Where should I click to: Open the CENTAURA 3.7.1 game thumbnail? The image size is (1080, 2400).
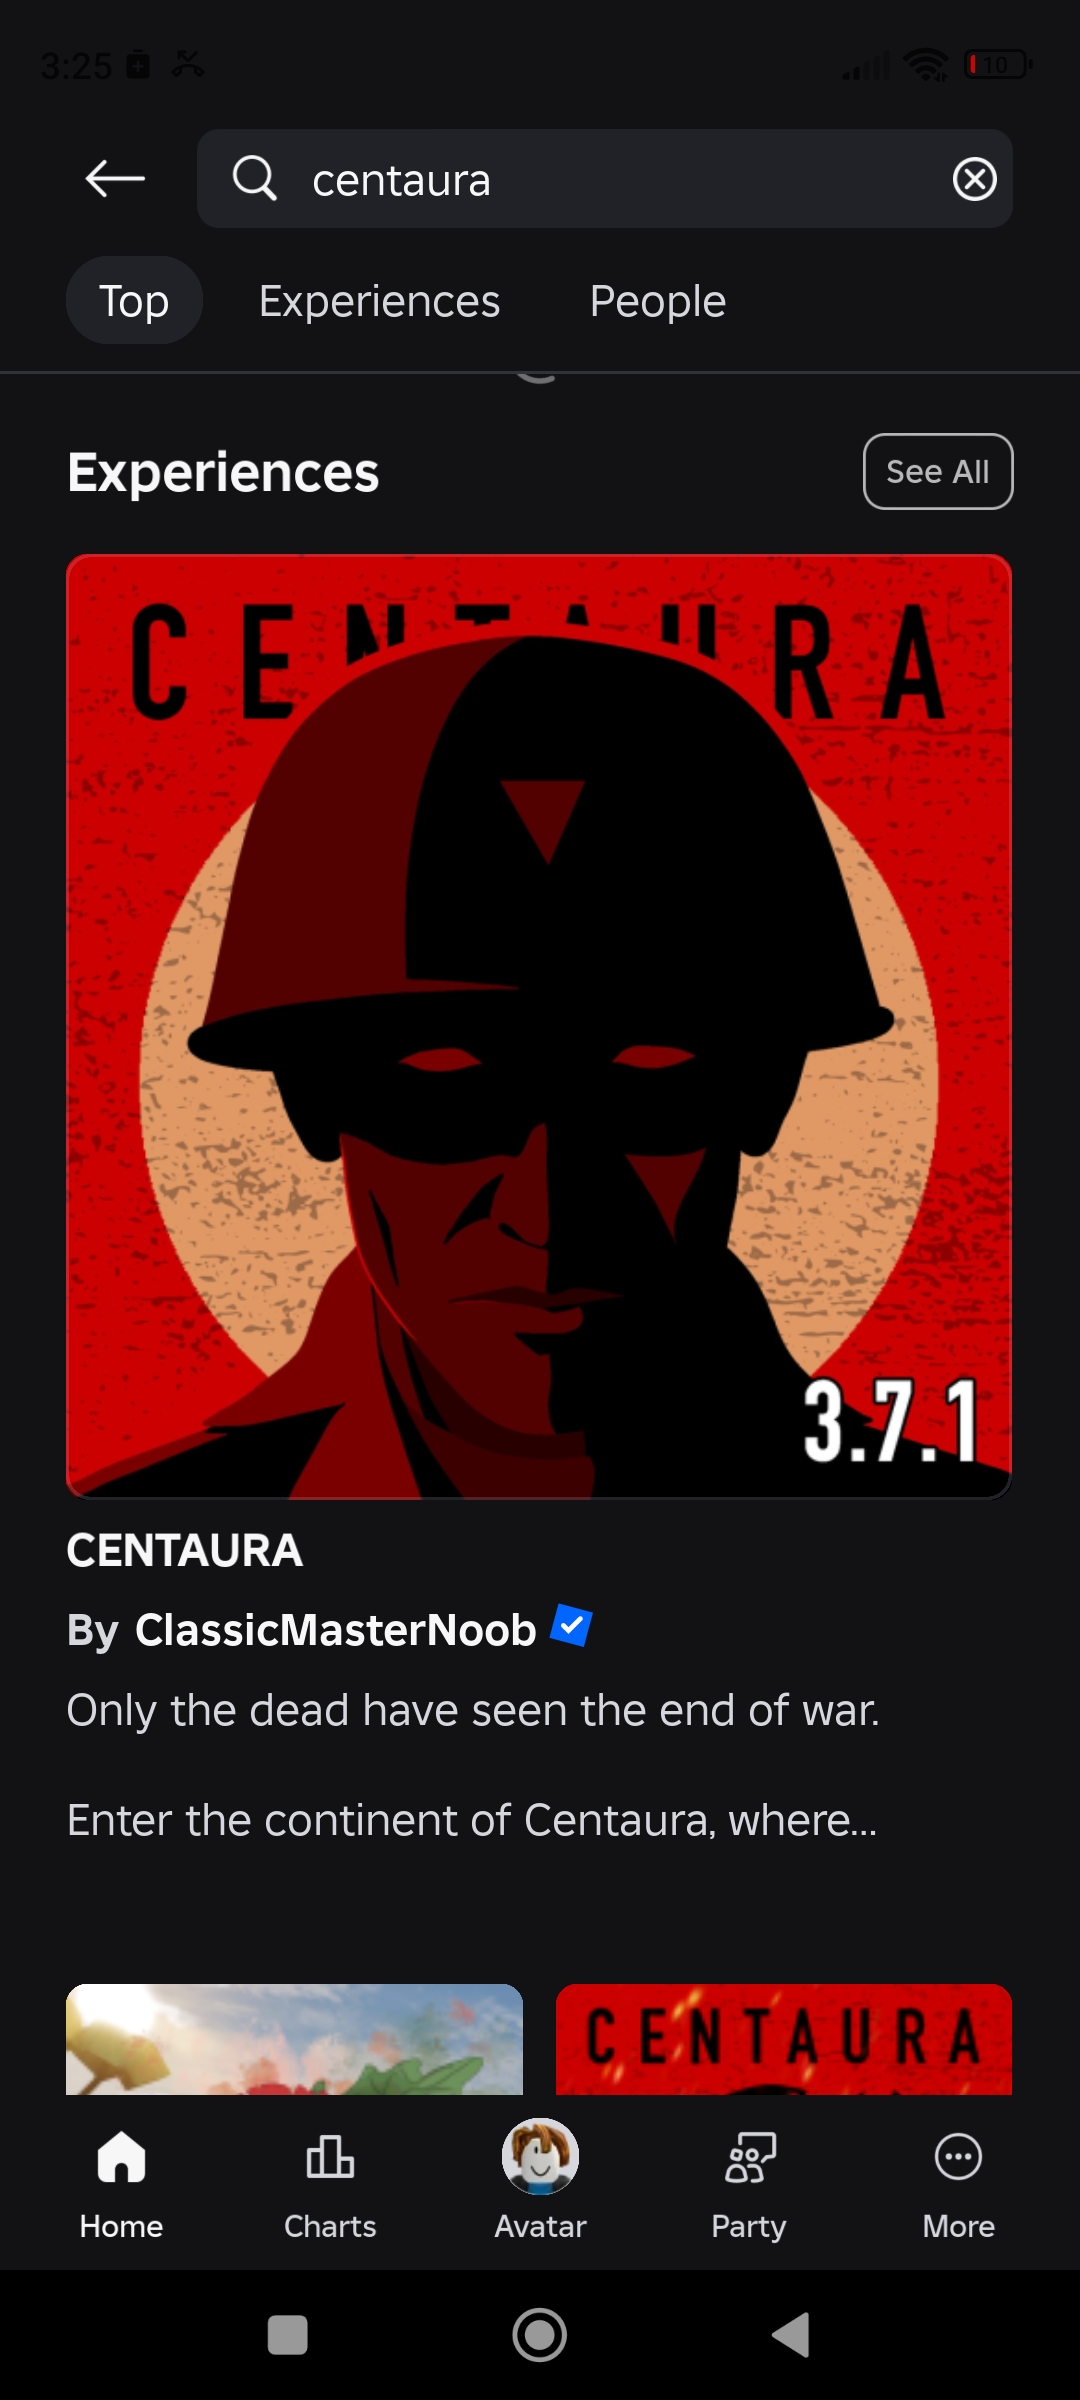tap(539, 1026)
